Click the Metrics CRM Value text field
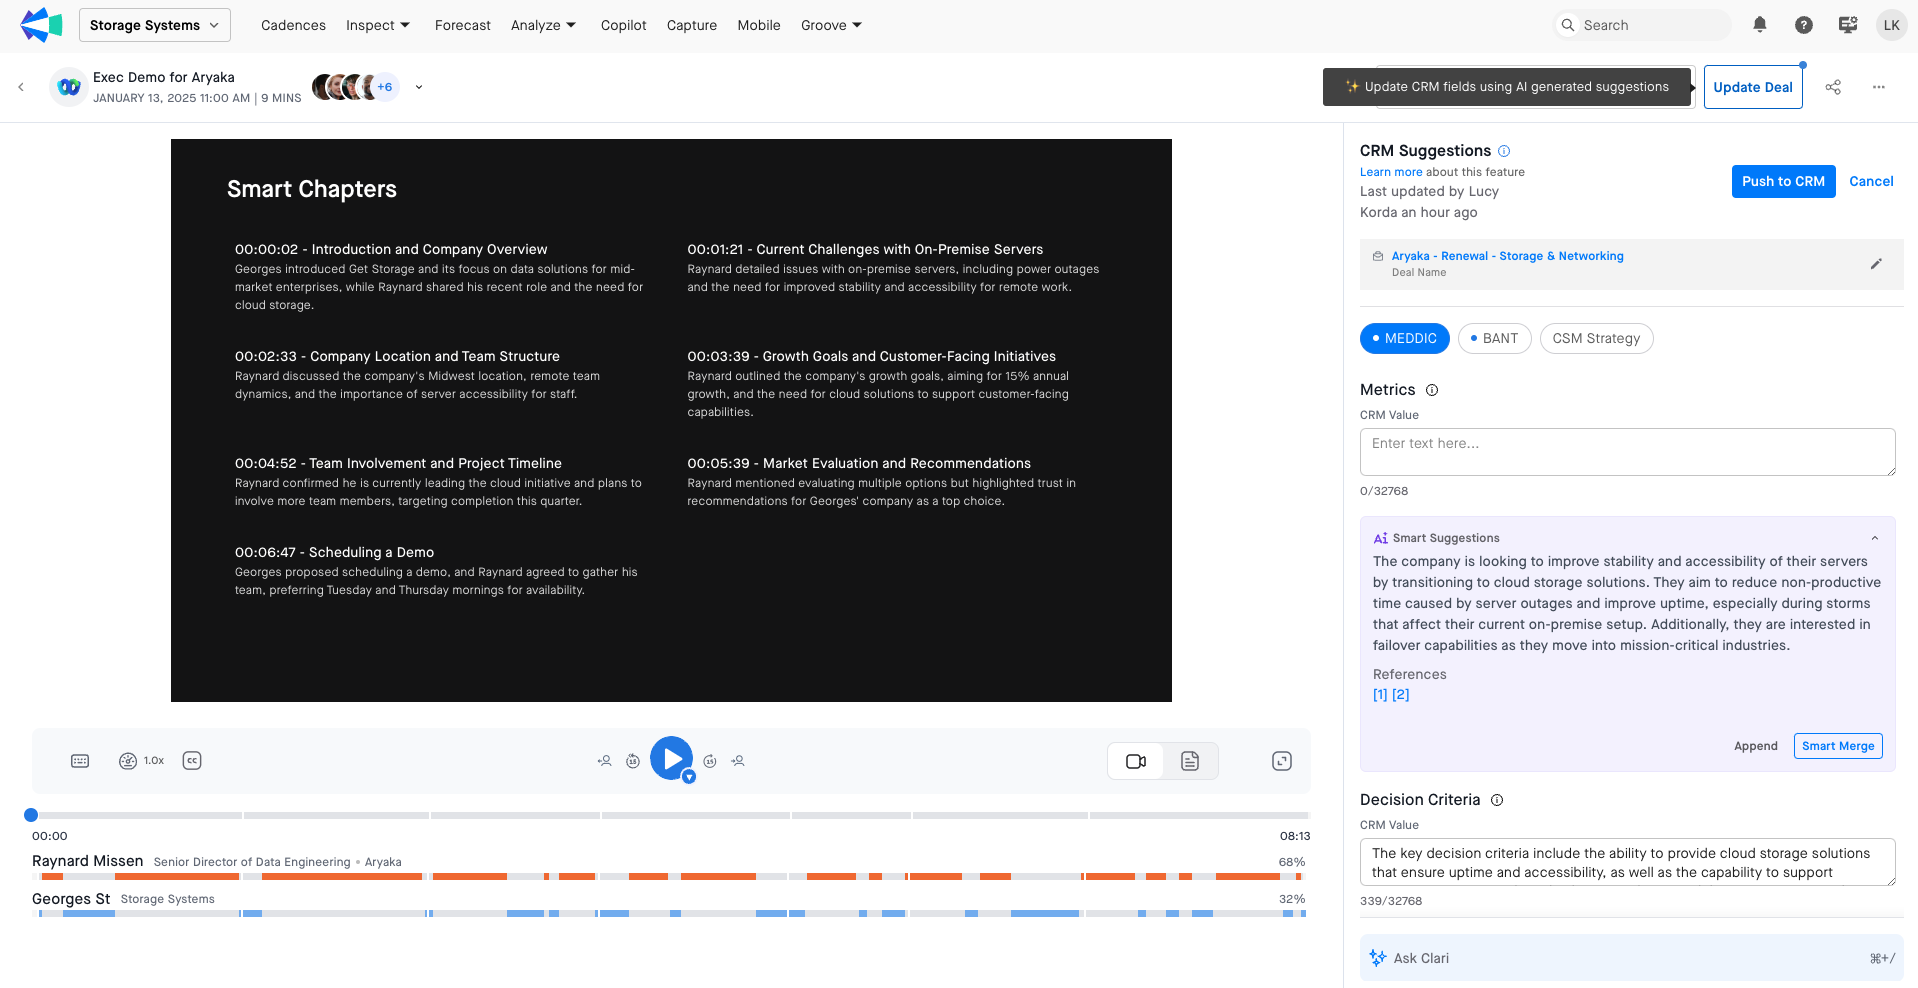This screenshot has height=988, width=1918. click(1626, 452)
